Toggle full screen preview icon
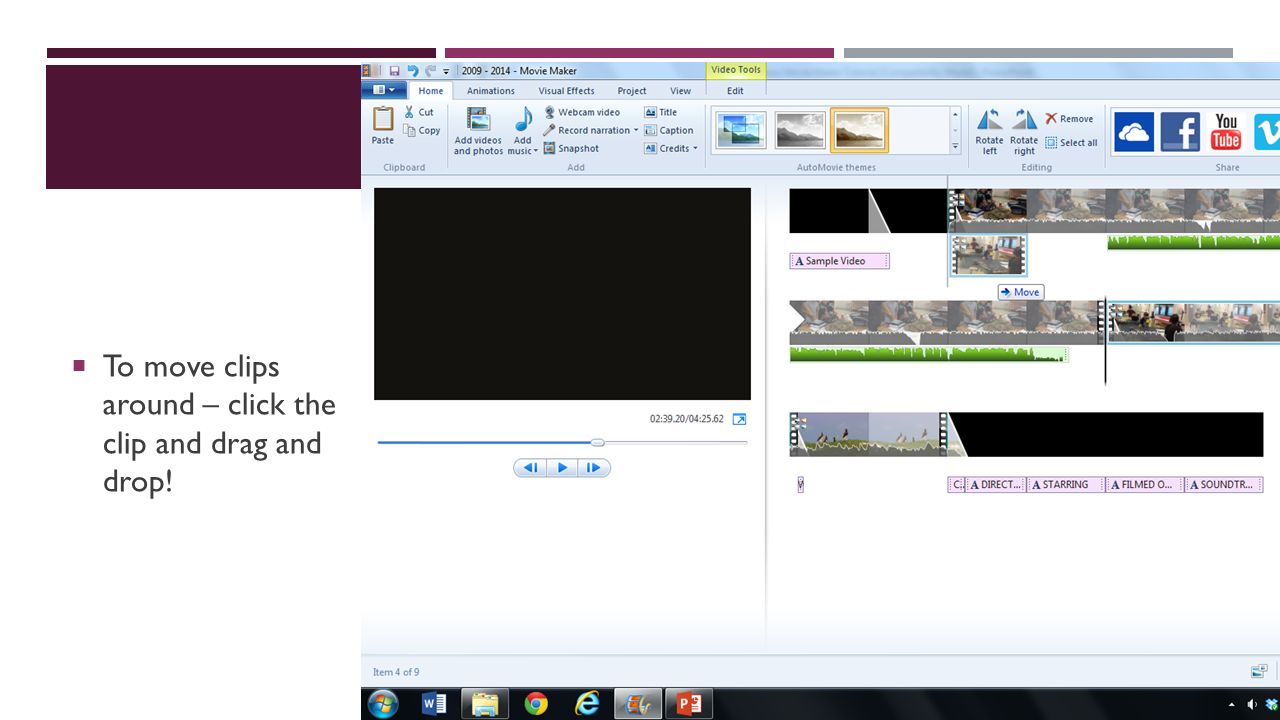 [740, 419]
